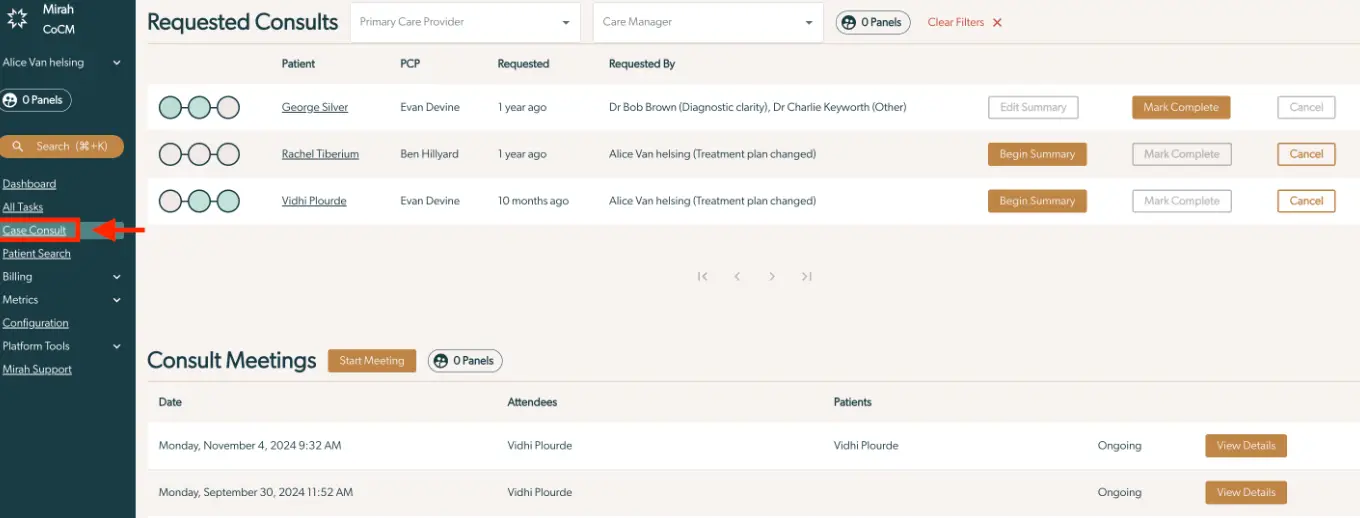Open the sidebar 0 Panels selector
Screen dimensions: 1360x518
[x=36, y=100]
